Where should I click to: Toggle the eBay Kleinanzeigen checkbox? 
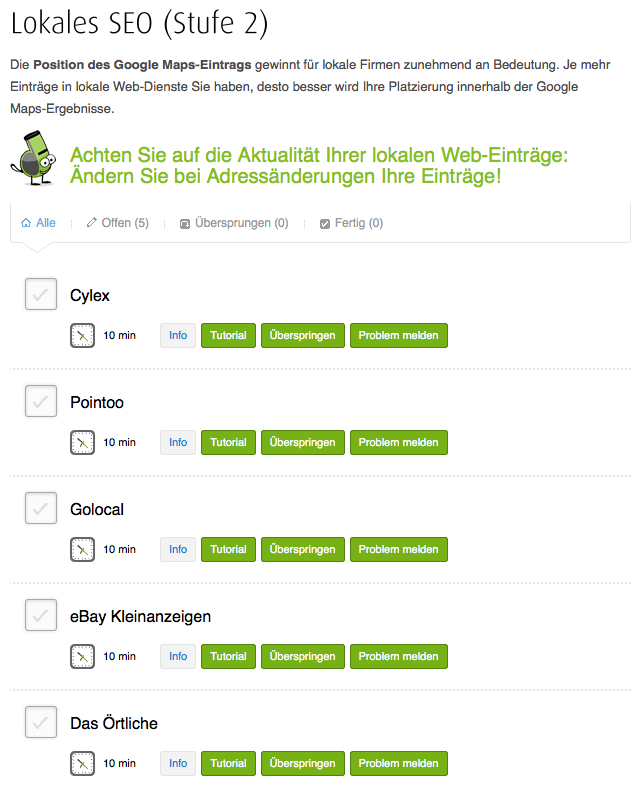pos(40,616)
